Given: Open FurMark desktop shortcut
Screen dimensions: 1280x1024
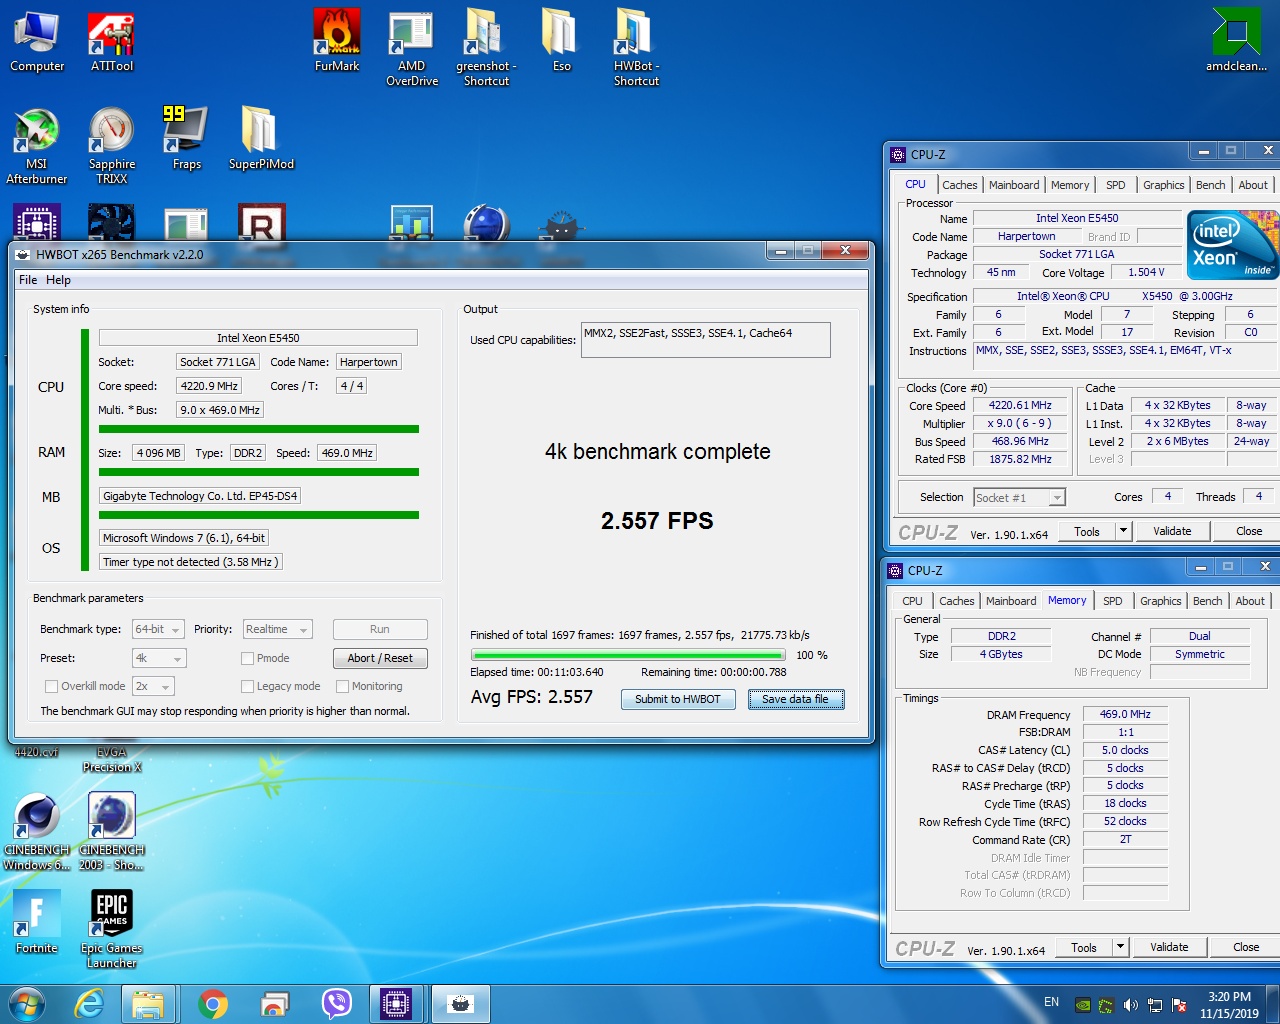Looking at the screenshot, I should point(337,42).
